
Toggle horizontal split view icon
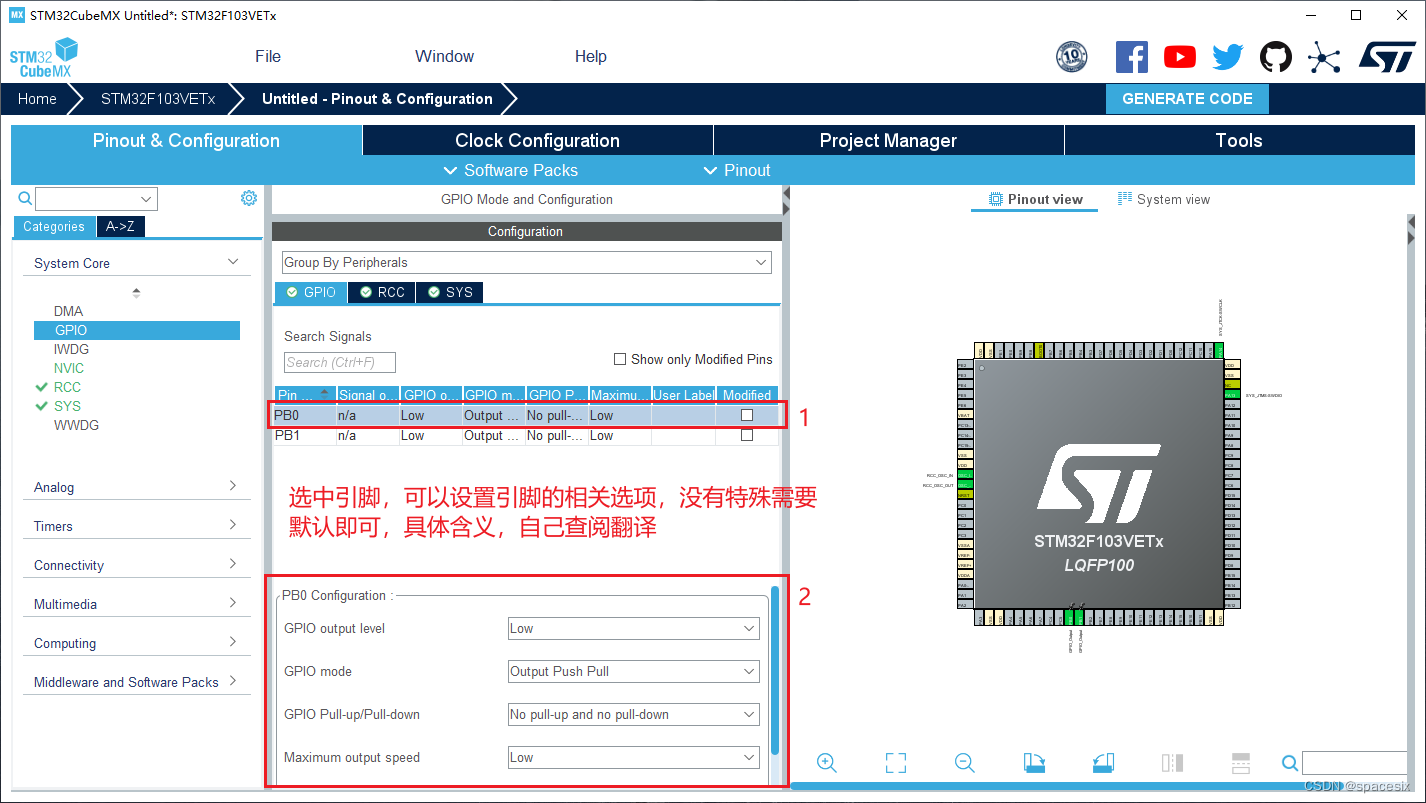coord(1241,763)
